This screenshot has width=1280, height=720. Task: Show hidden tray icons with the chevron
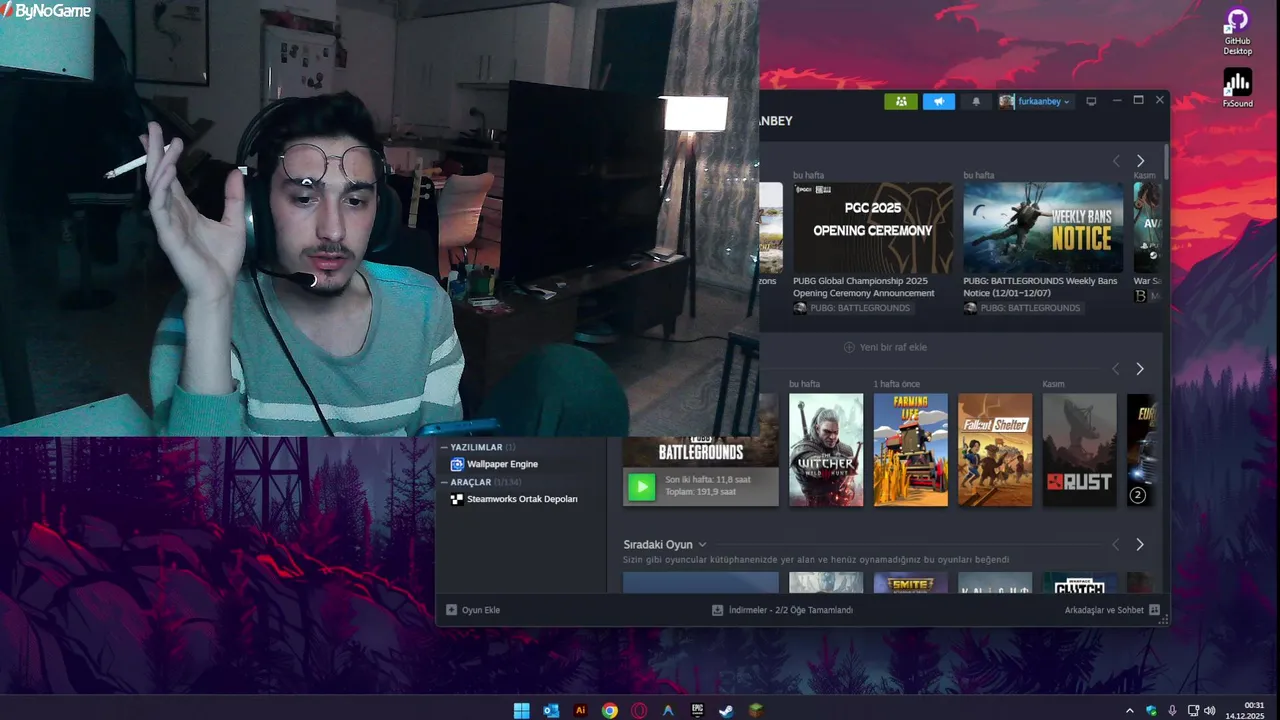click(1130, 711)
